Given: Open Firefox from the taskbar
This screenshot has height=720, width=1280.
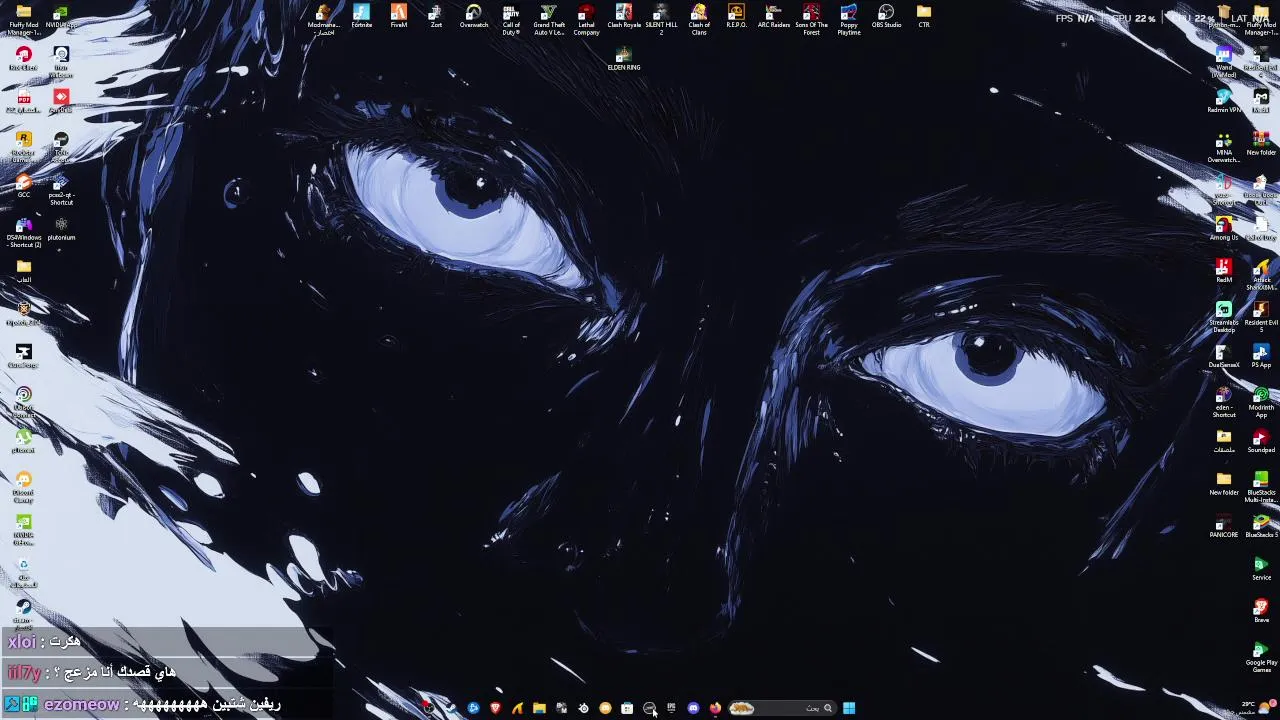Looking at the screenshot, I should pos(716,708).
